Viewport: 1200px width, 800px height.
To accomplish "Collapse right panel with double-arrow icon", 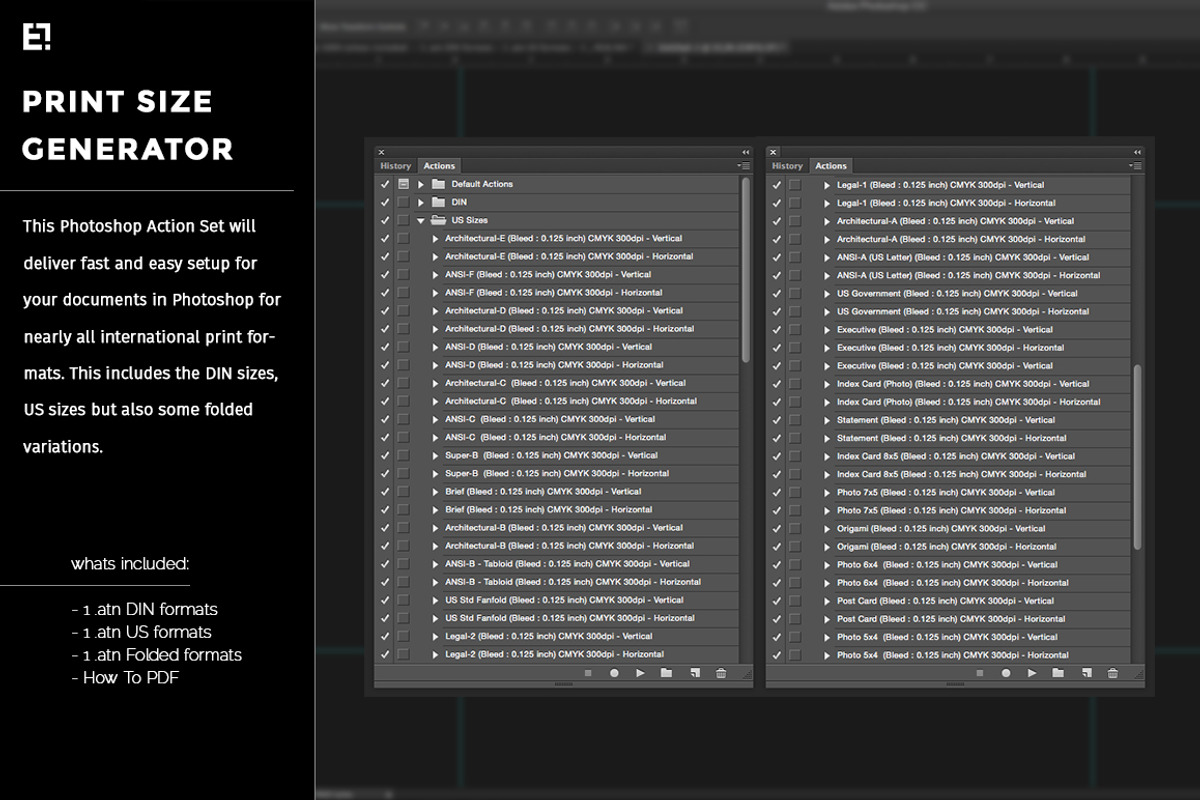I will 1137,152.
